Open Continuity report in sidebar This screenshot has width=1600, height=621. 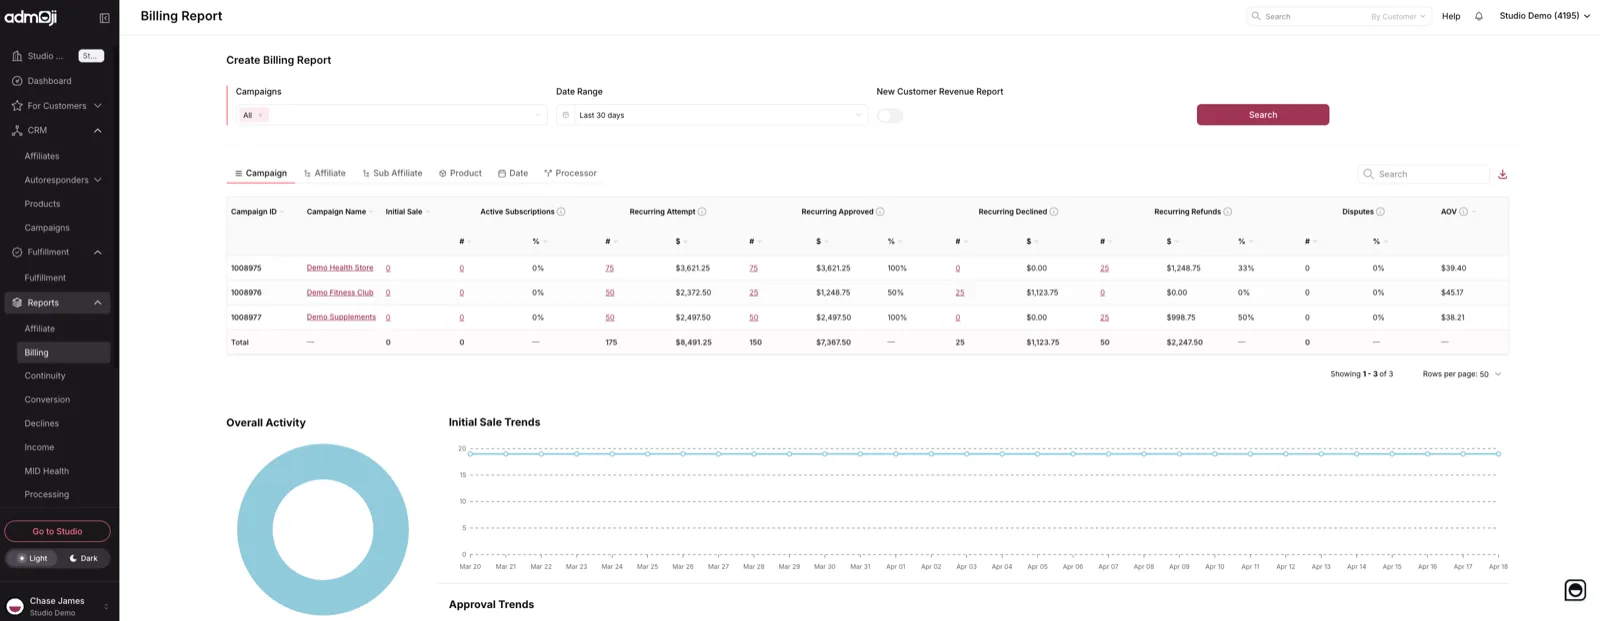[45, 376]
